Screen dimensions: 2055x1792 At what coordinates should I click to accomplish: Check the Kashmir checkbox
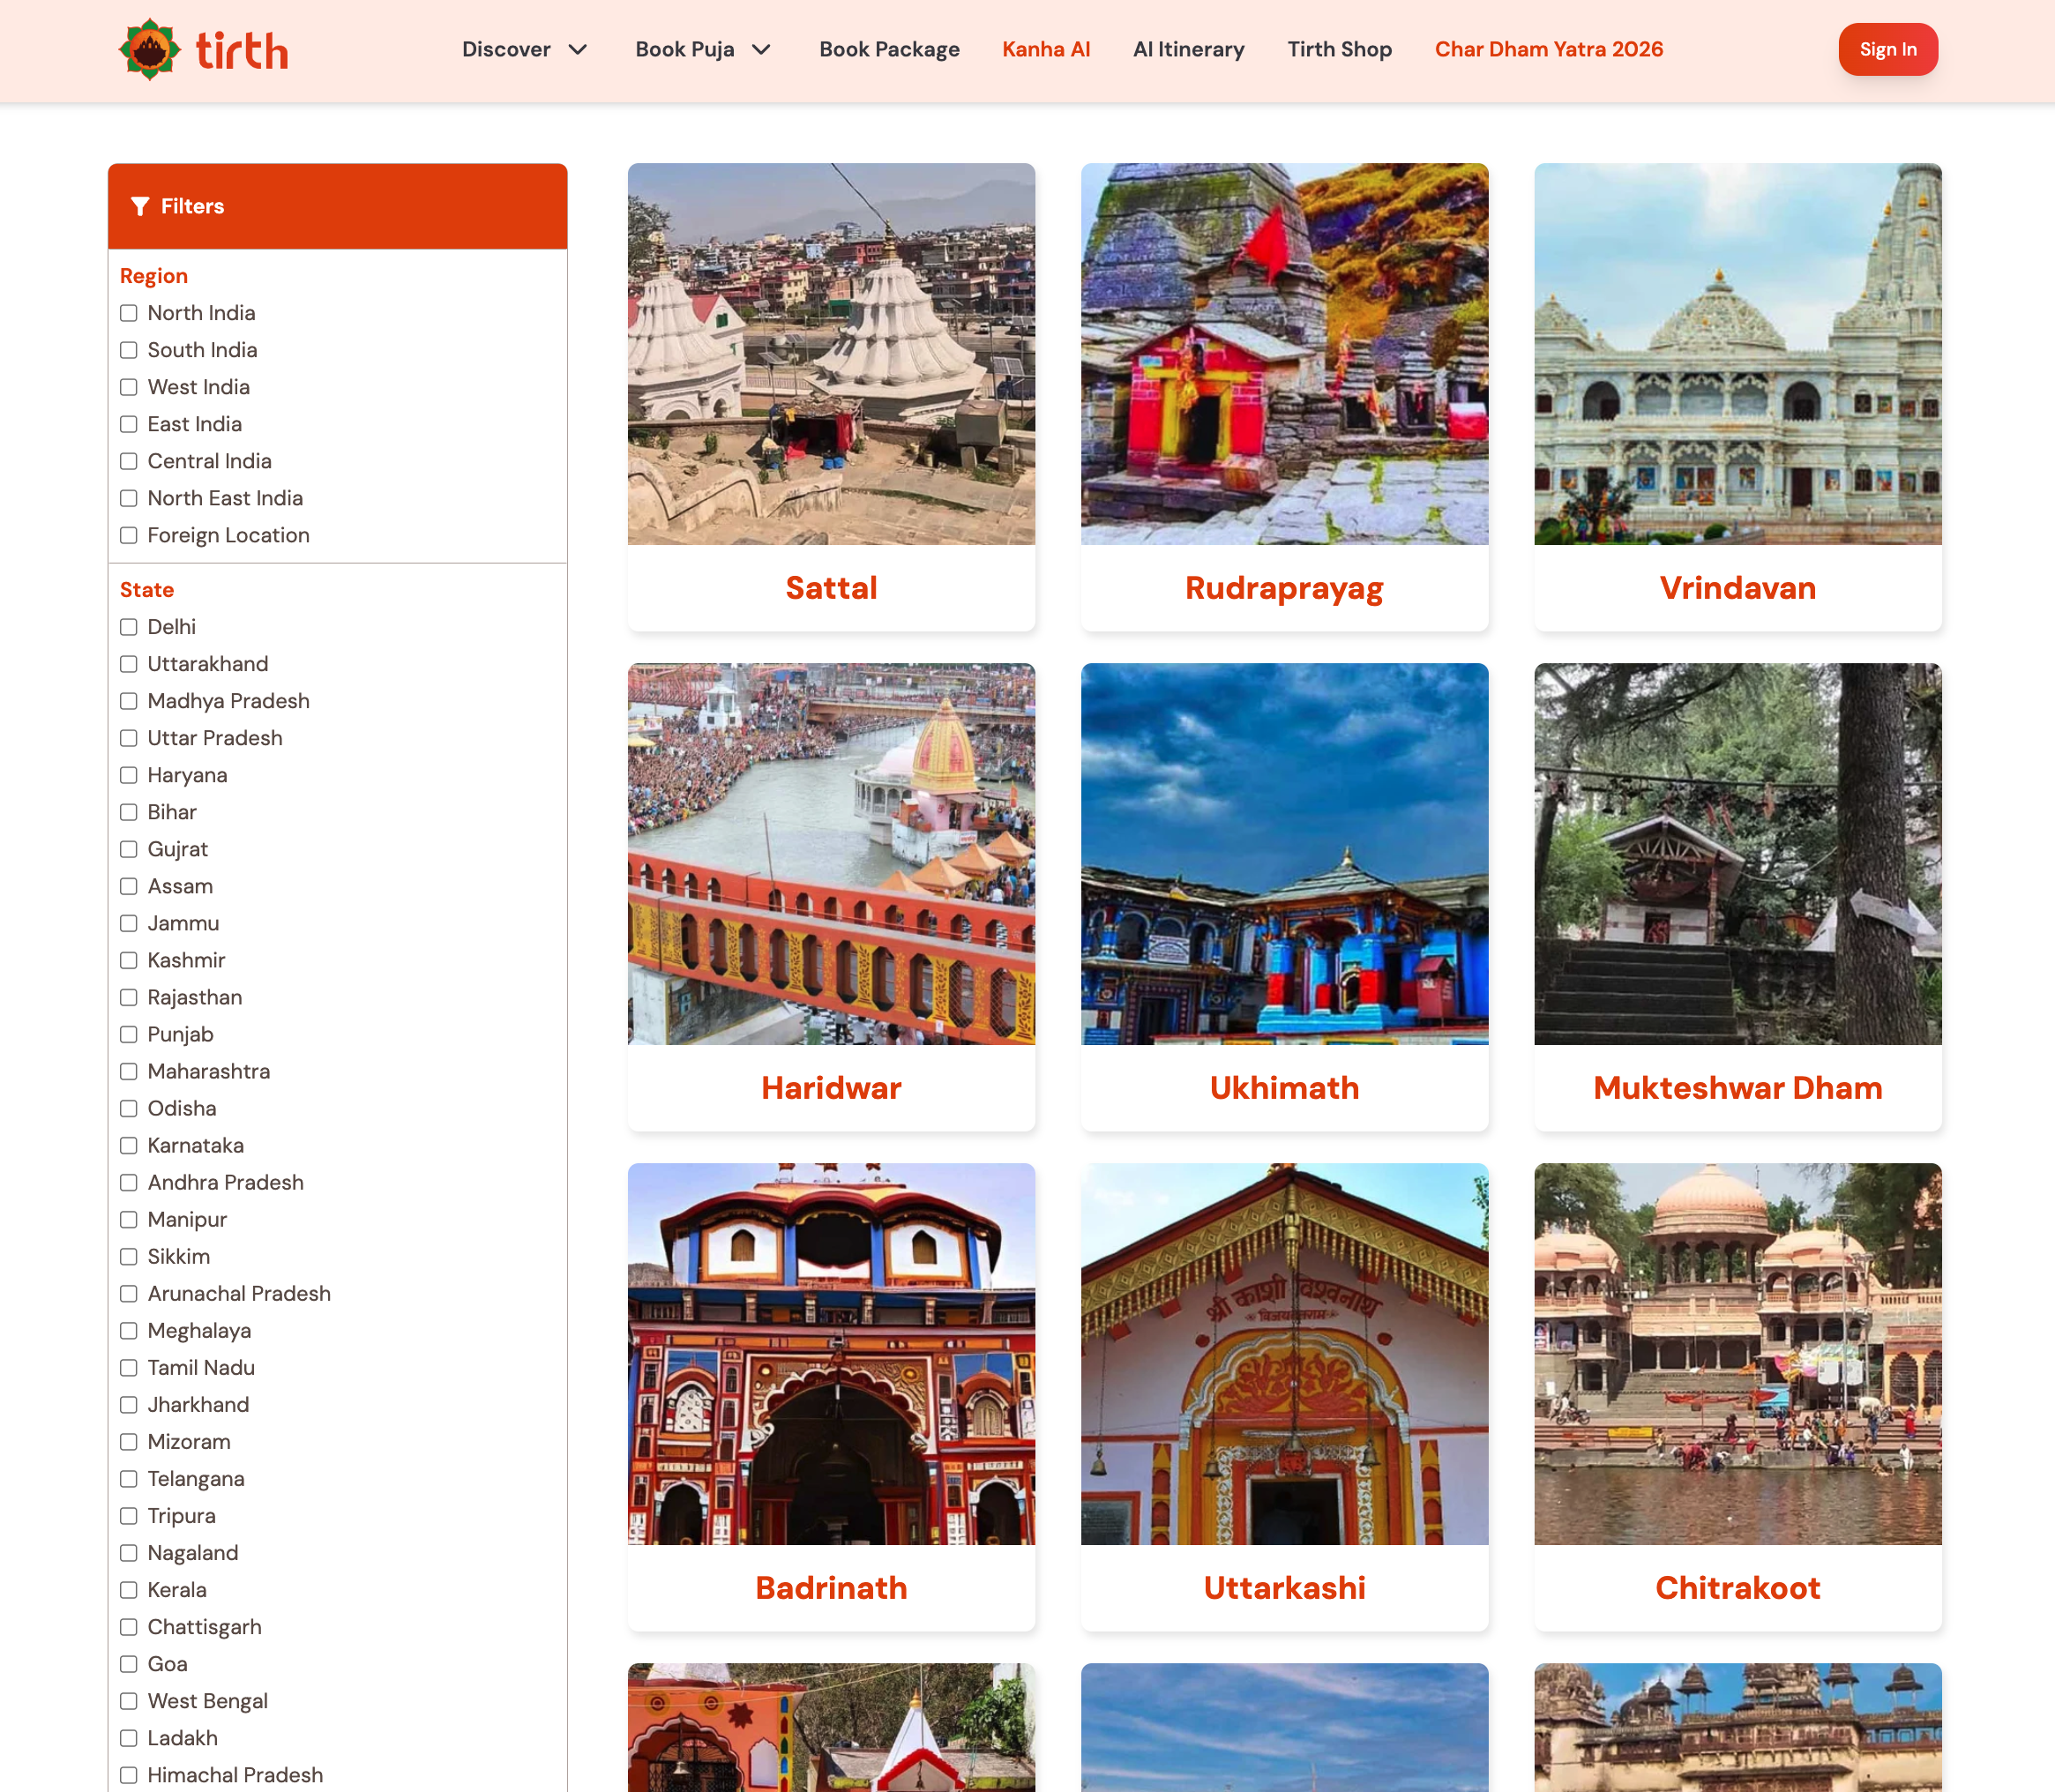pos(129,960)
